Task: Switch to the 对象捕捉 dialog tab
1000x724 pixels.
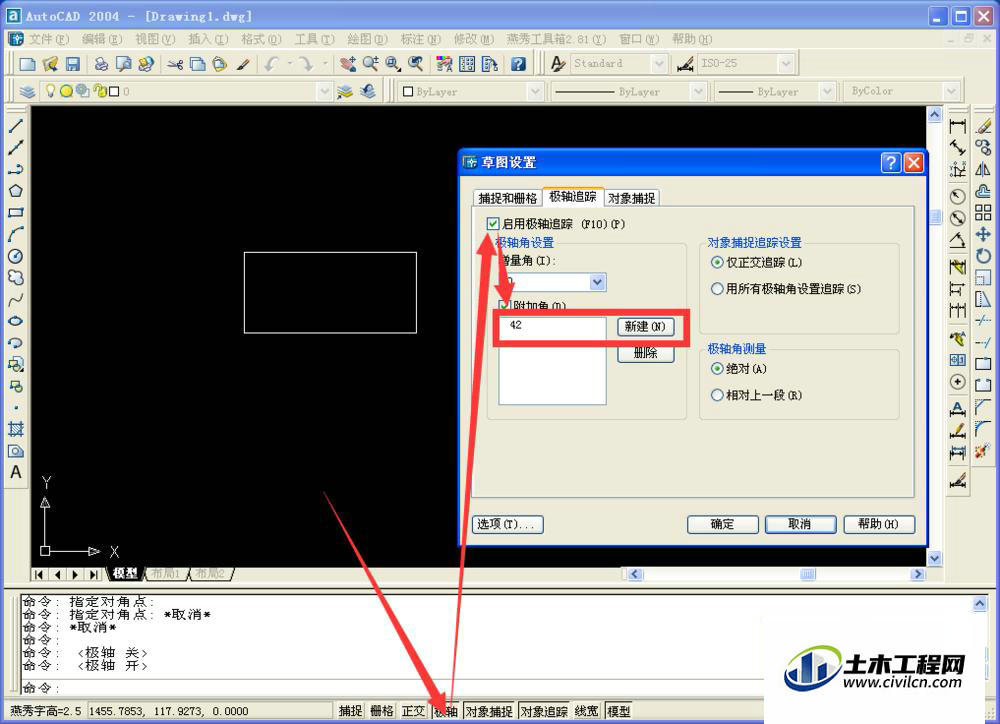Action: (631, 198)
